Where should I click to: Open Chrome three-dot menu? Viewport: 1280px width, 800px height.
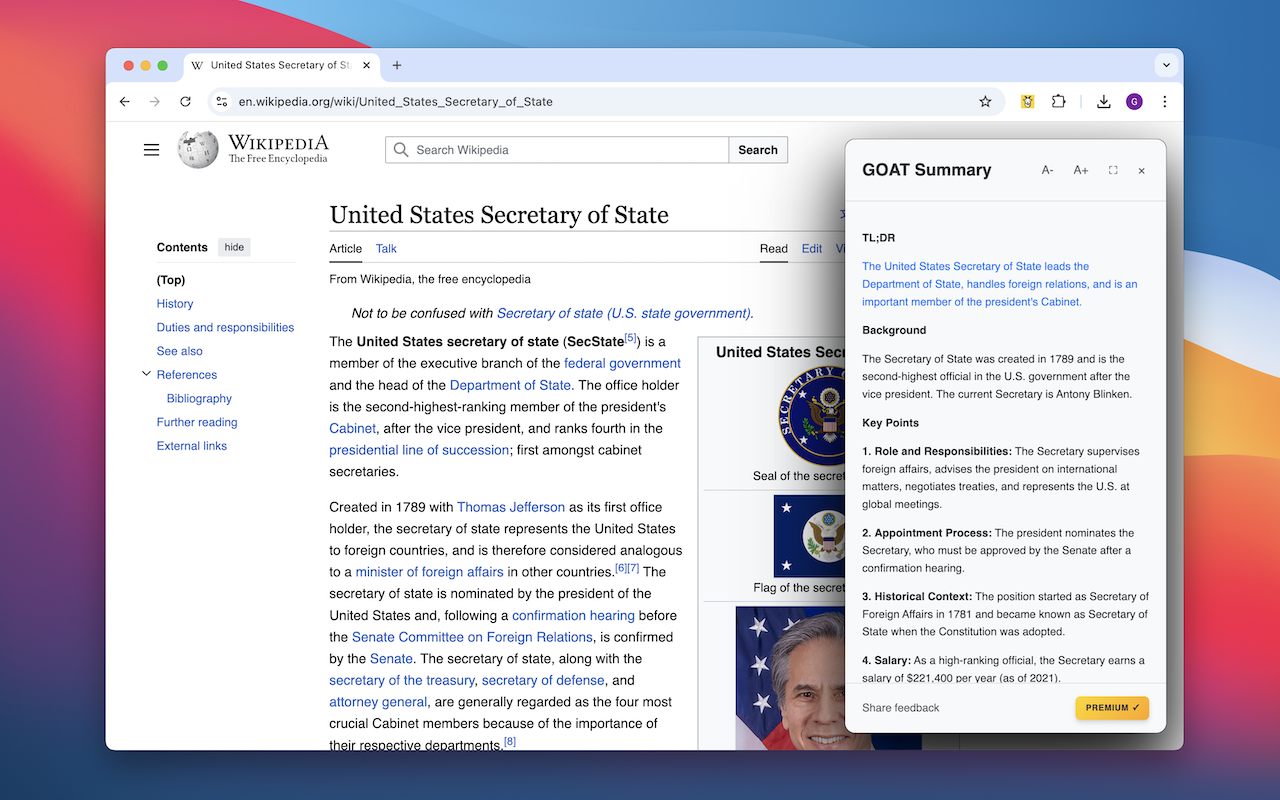coord(1165,101)
